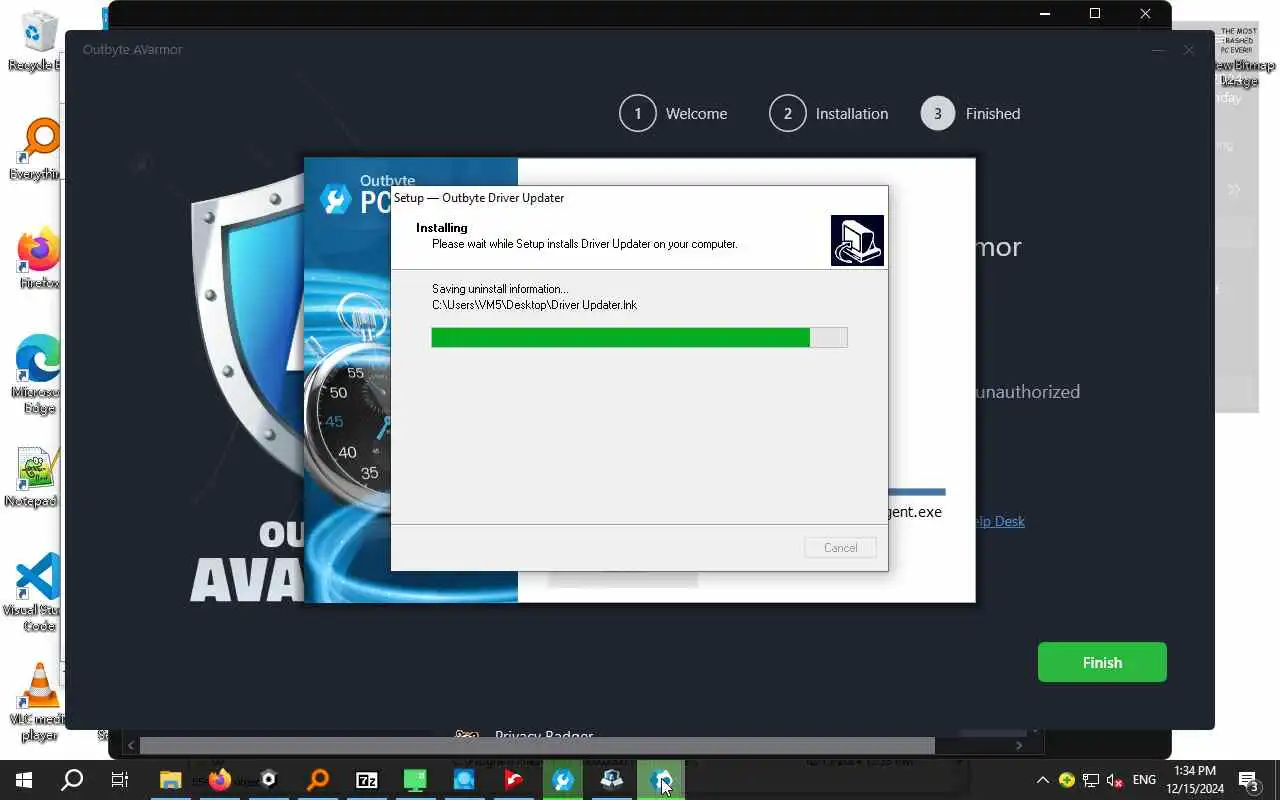Open the notification center
The width and height of the screenshot is (1280, 800).
1249,780
